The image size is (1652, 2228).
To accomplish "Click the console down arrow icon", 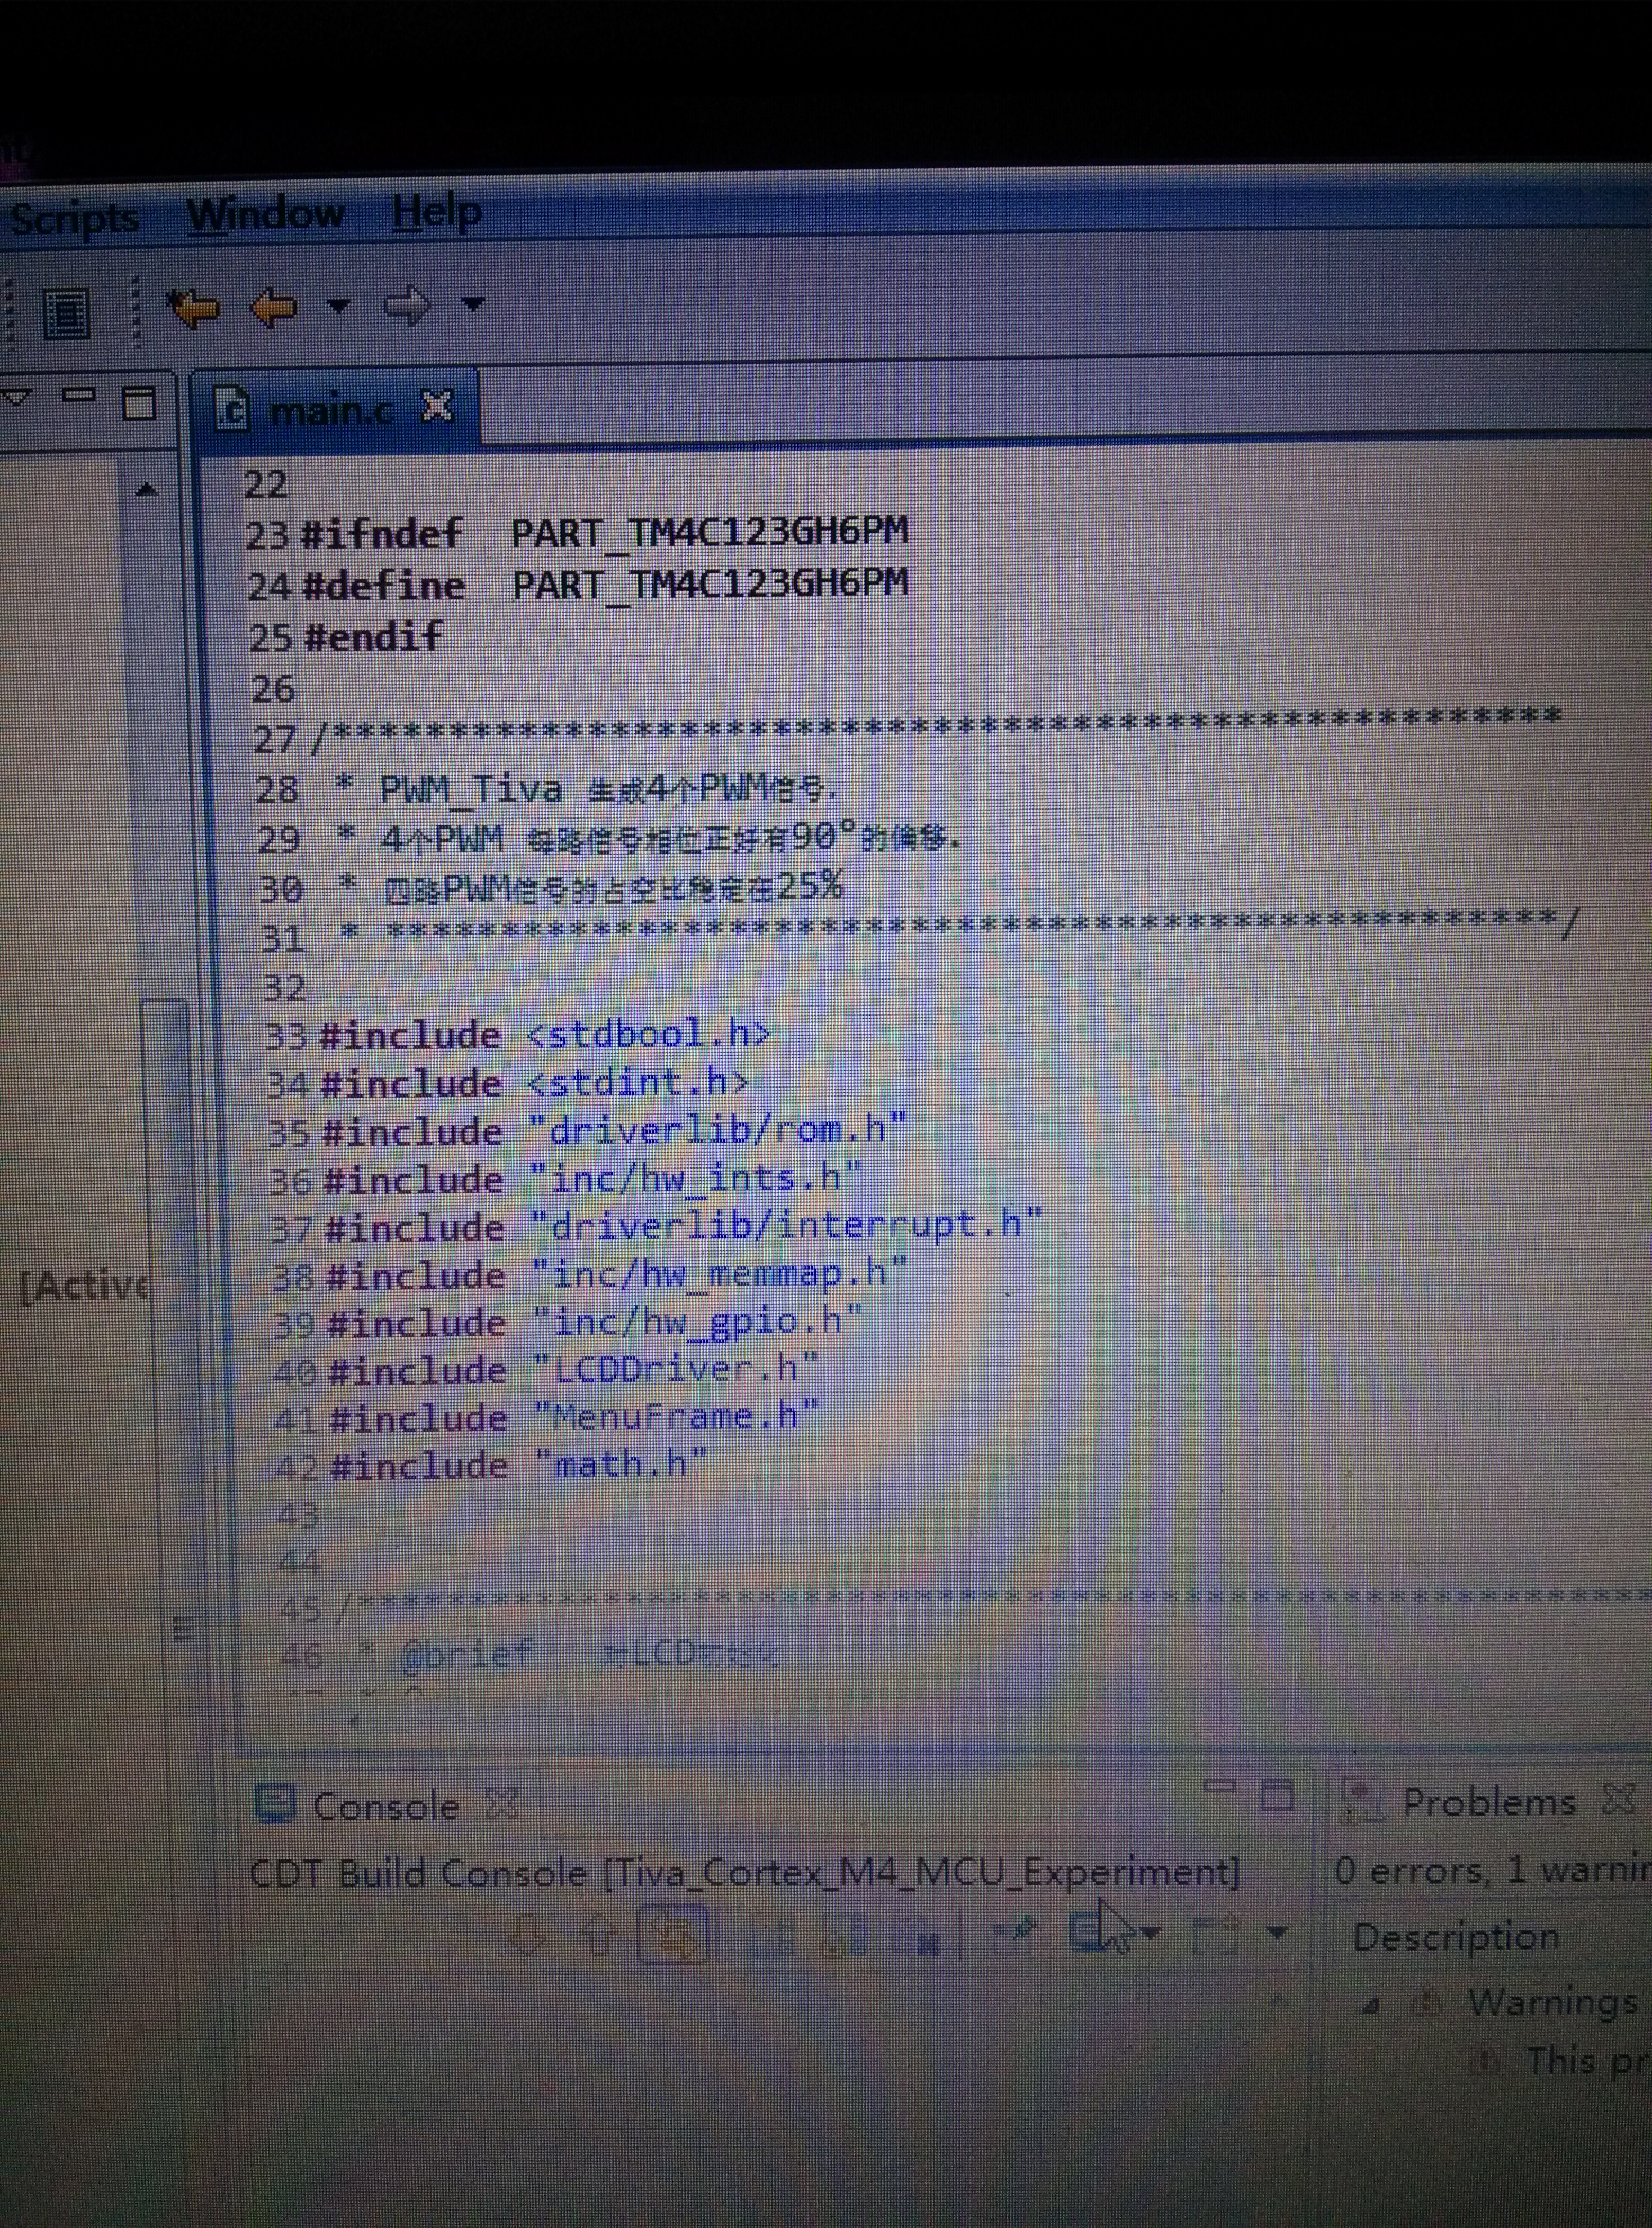I will click(x=527, y=1937).
